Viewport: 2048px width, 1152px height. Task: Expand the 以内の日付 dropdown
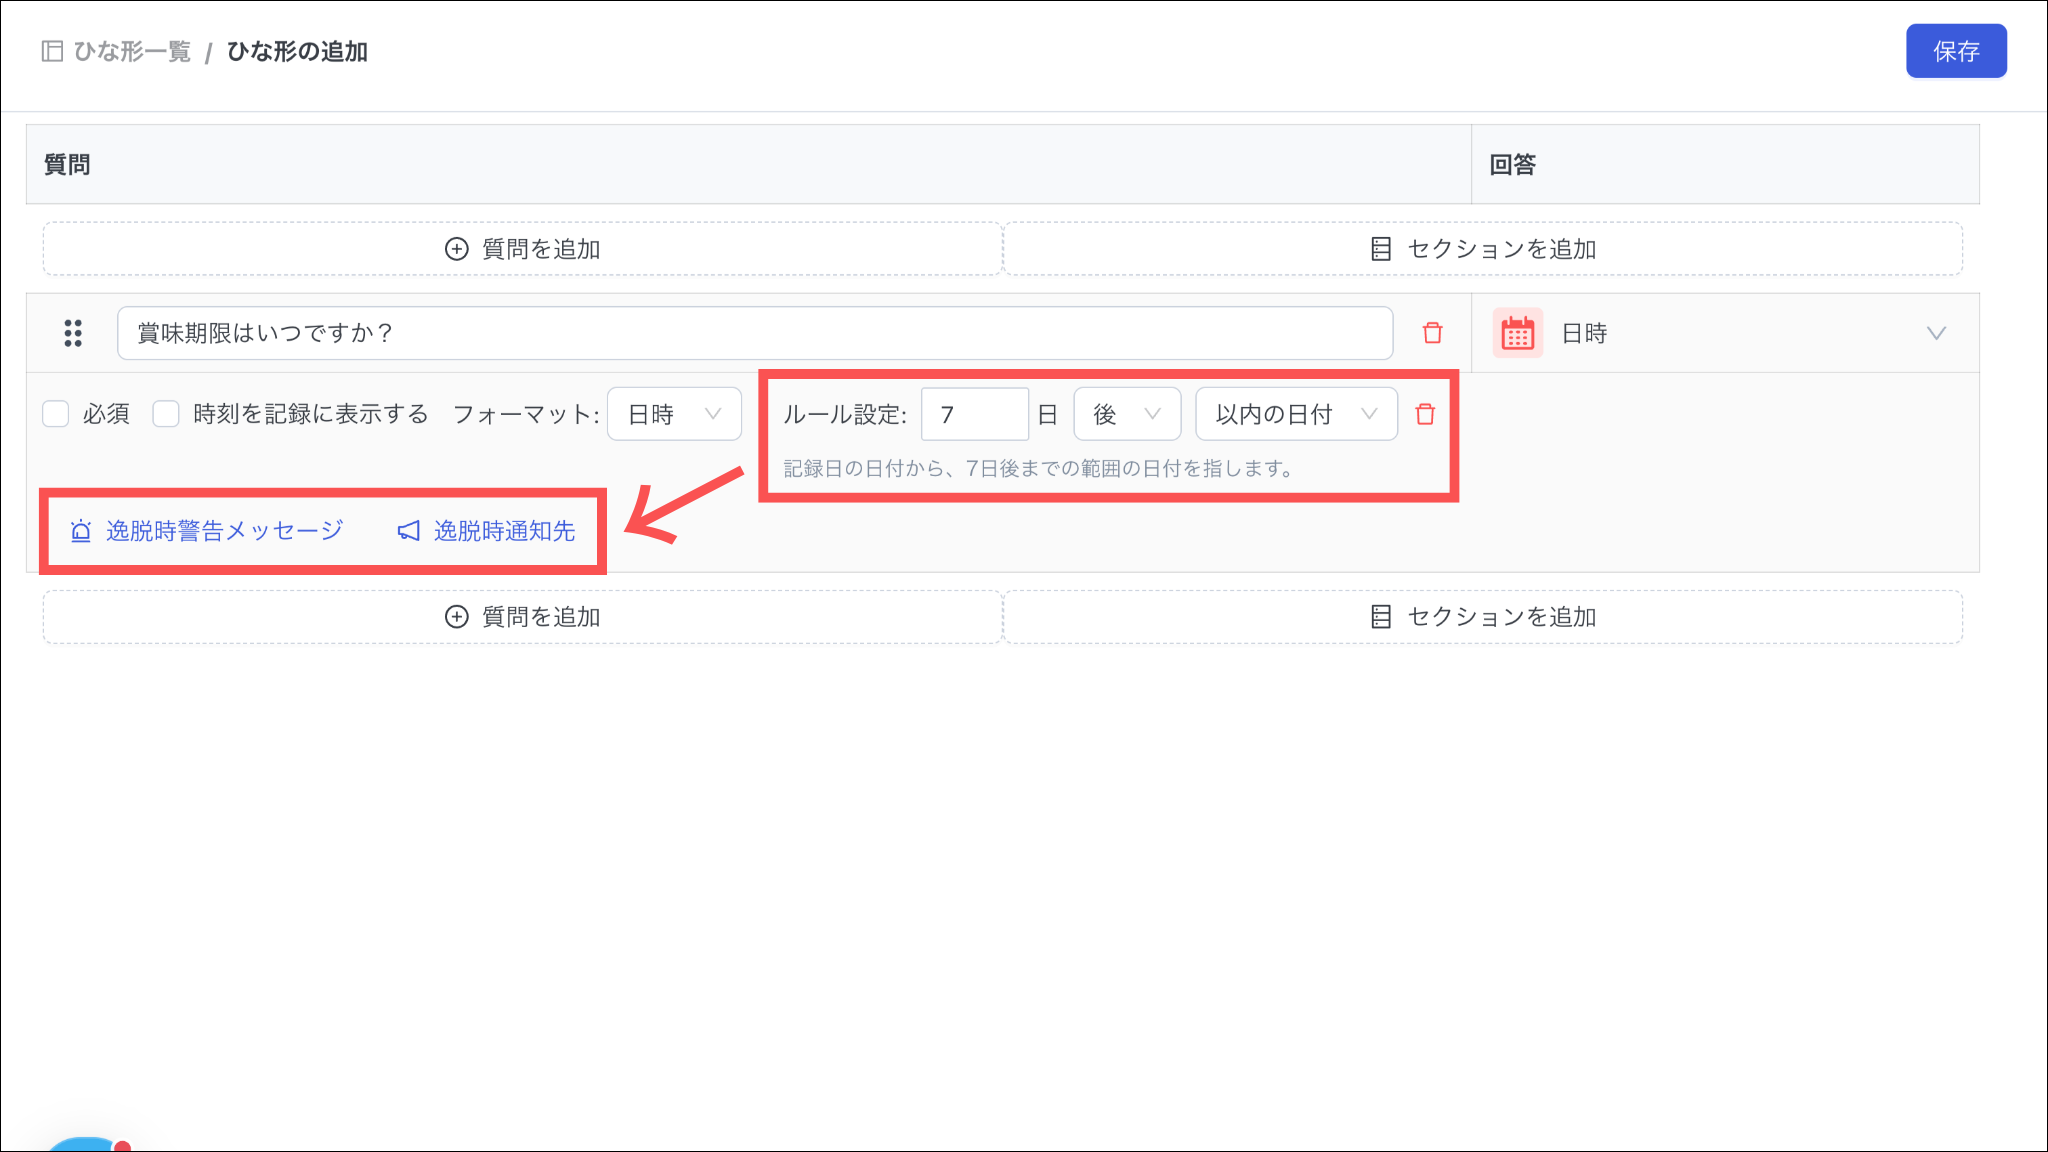click(1295, 414)
